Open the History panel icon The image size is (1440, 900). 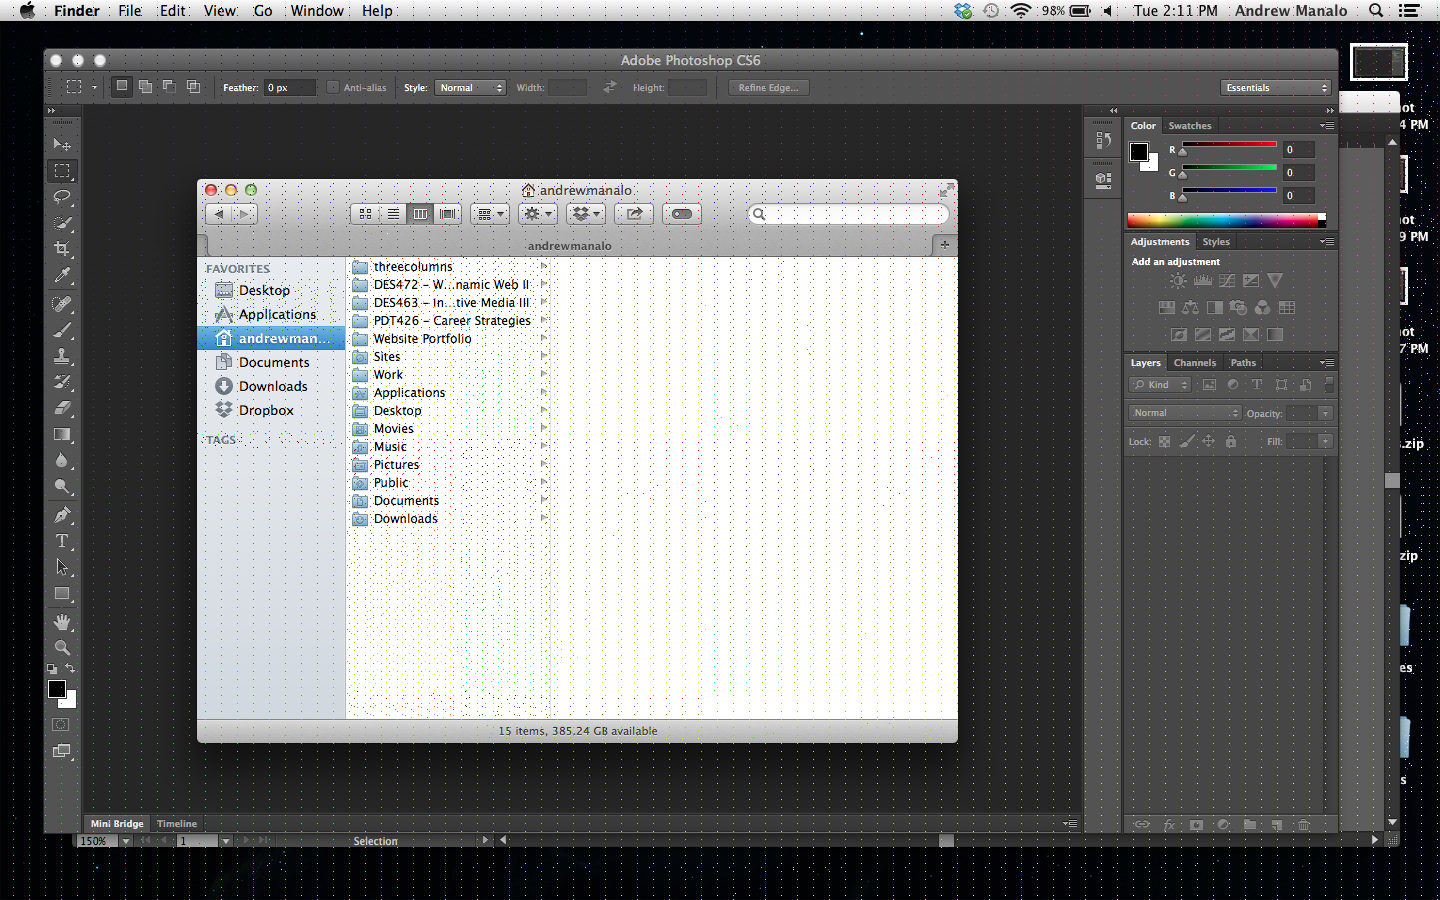(x=1103, y=141)
